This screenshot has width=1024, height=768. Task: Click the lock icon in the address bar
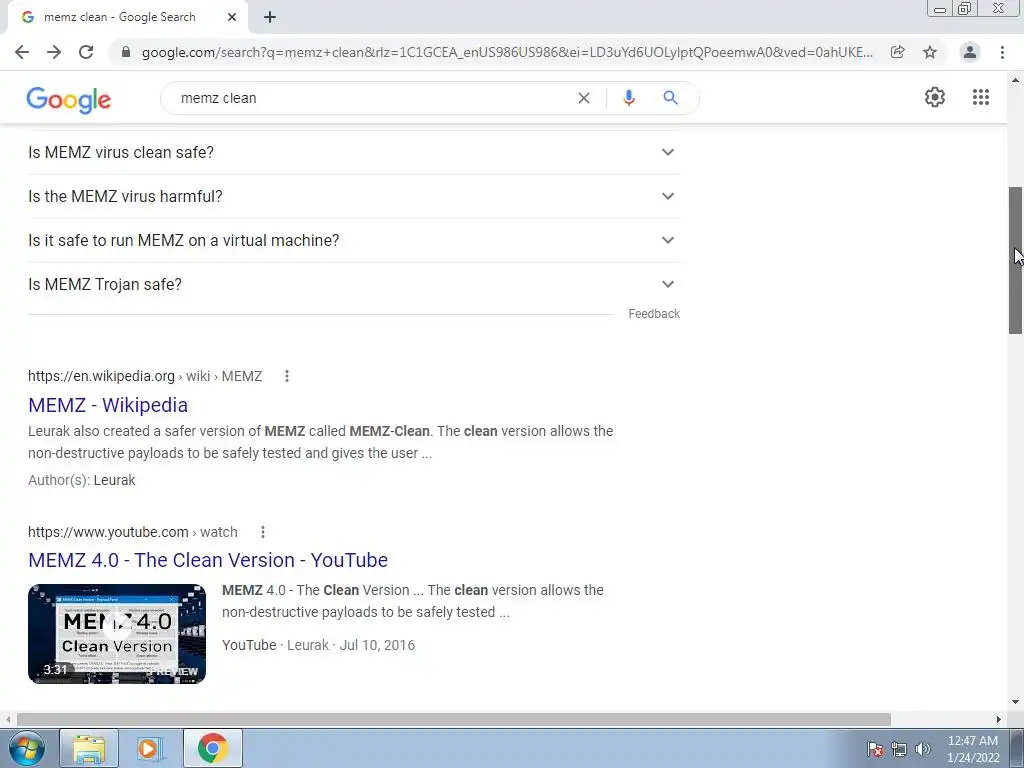pyautogui.click(x=126, y=52)
